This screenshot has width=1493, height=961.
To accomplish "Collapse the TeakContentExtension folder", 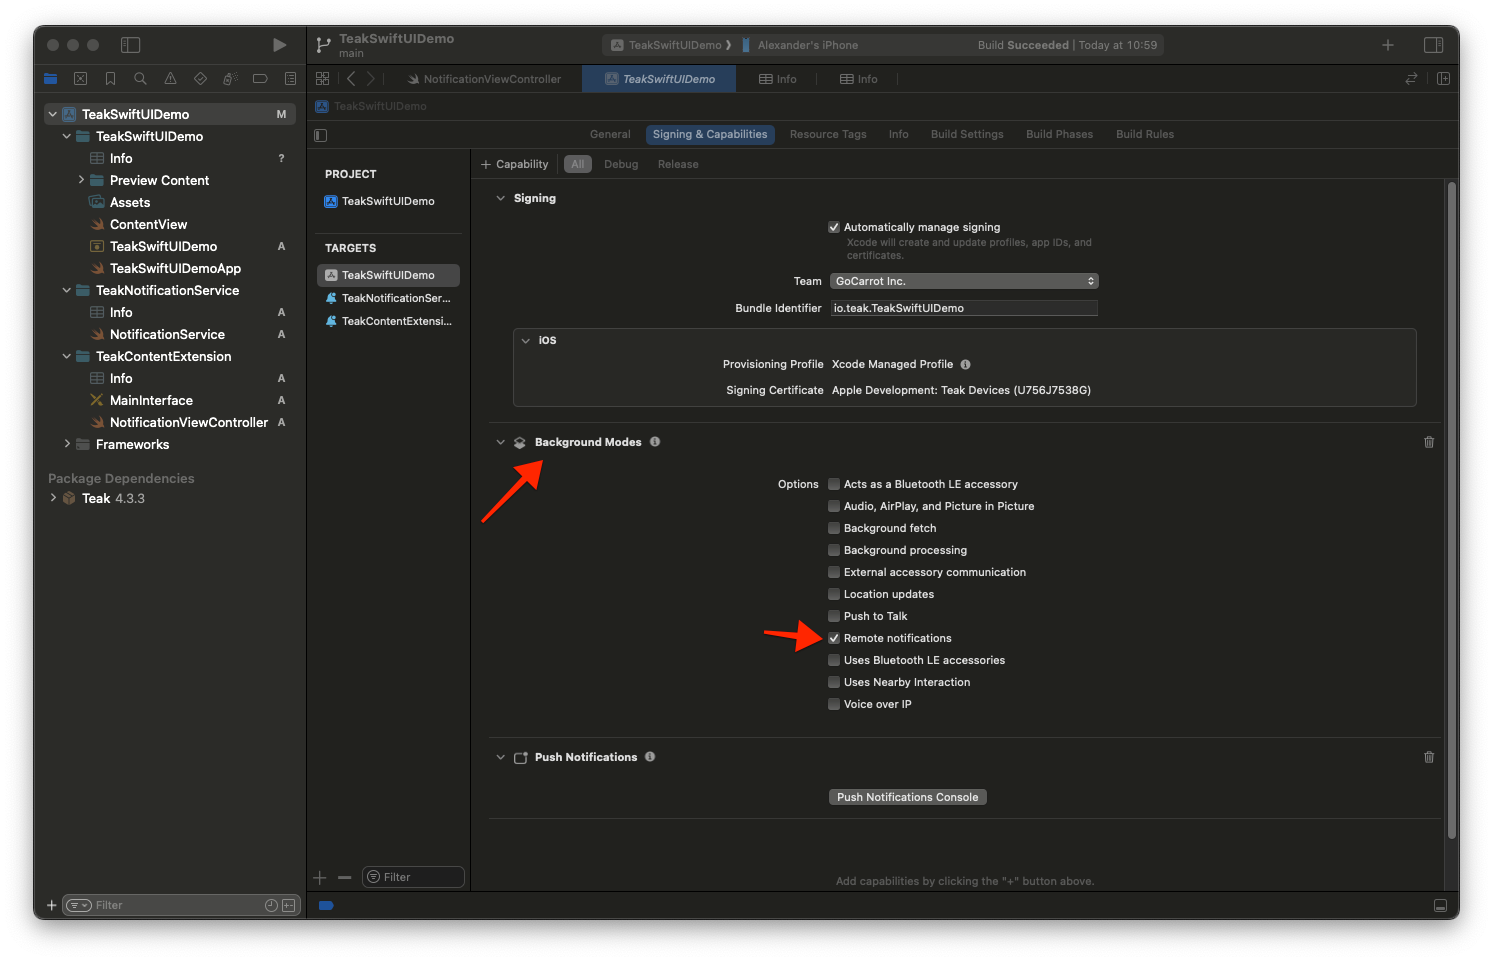I will tap(67, 356).
